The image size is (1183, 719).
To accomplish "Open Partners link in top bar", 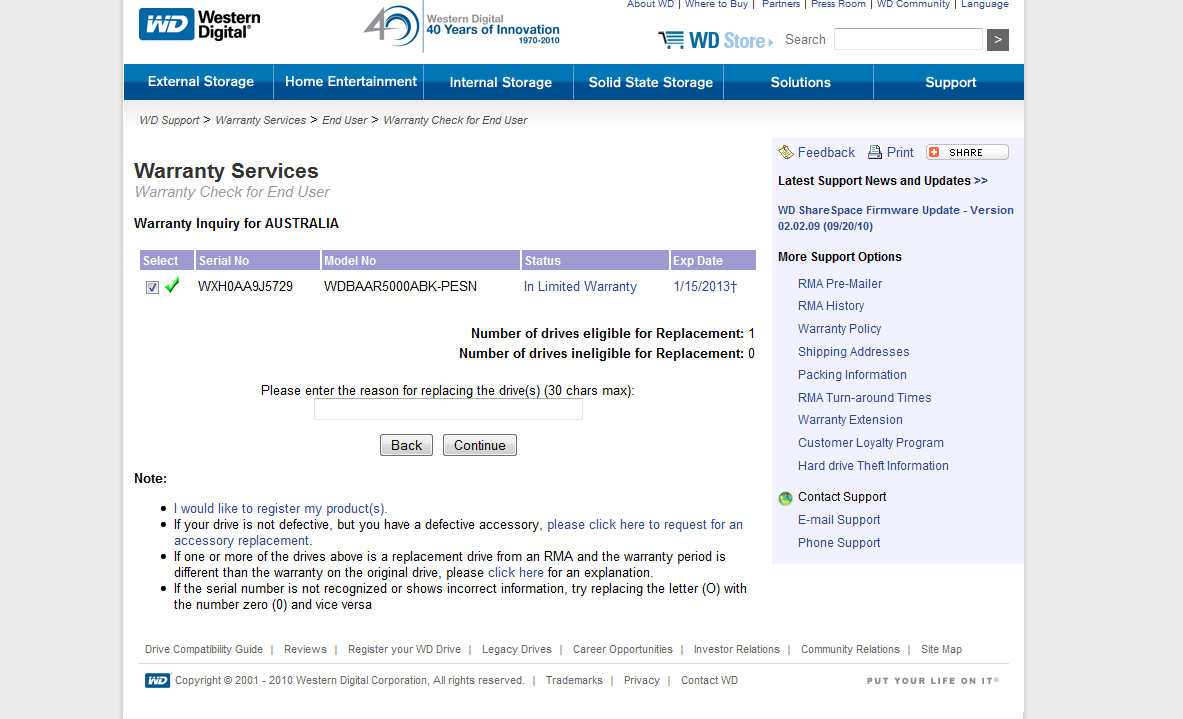I will coord(781,4).
